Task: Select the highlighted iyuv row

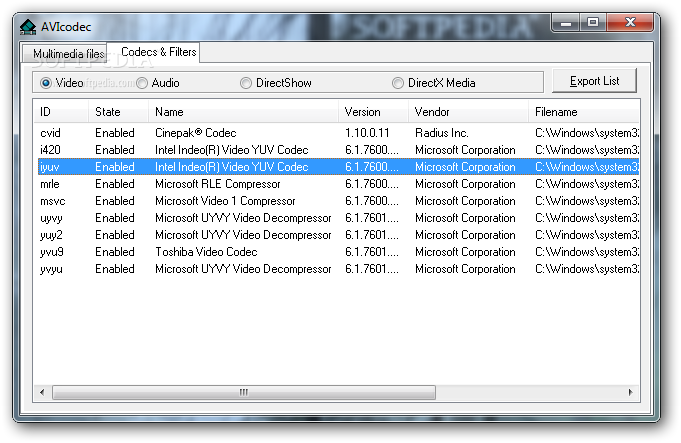Action: point(338,167)
